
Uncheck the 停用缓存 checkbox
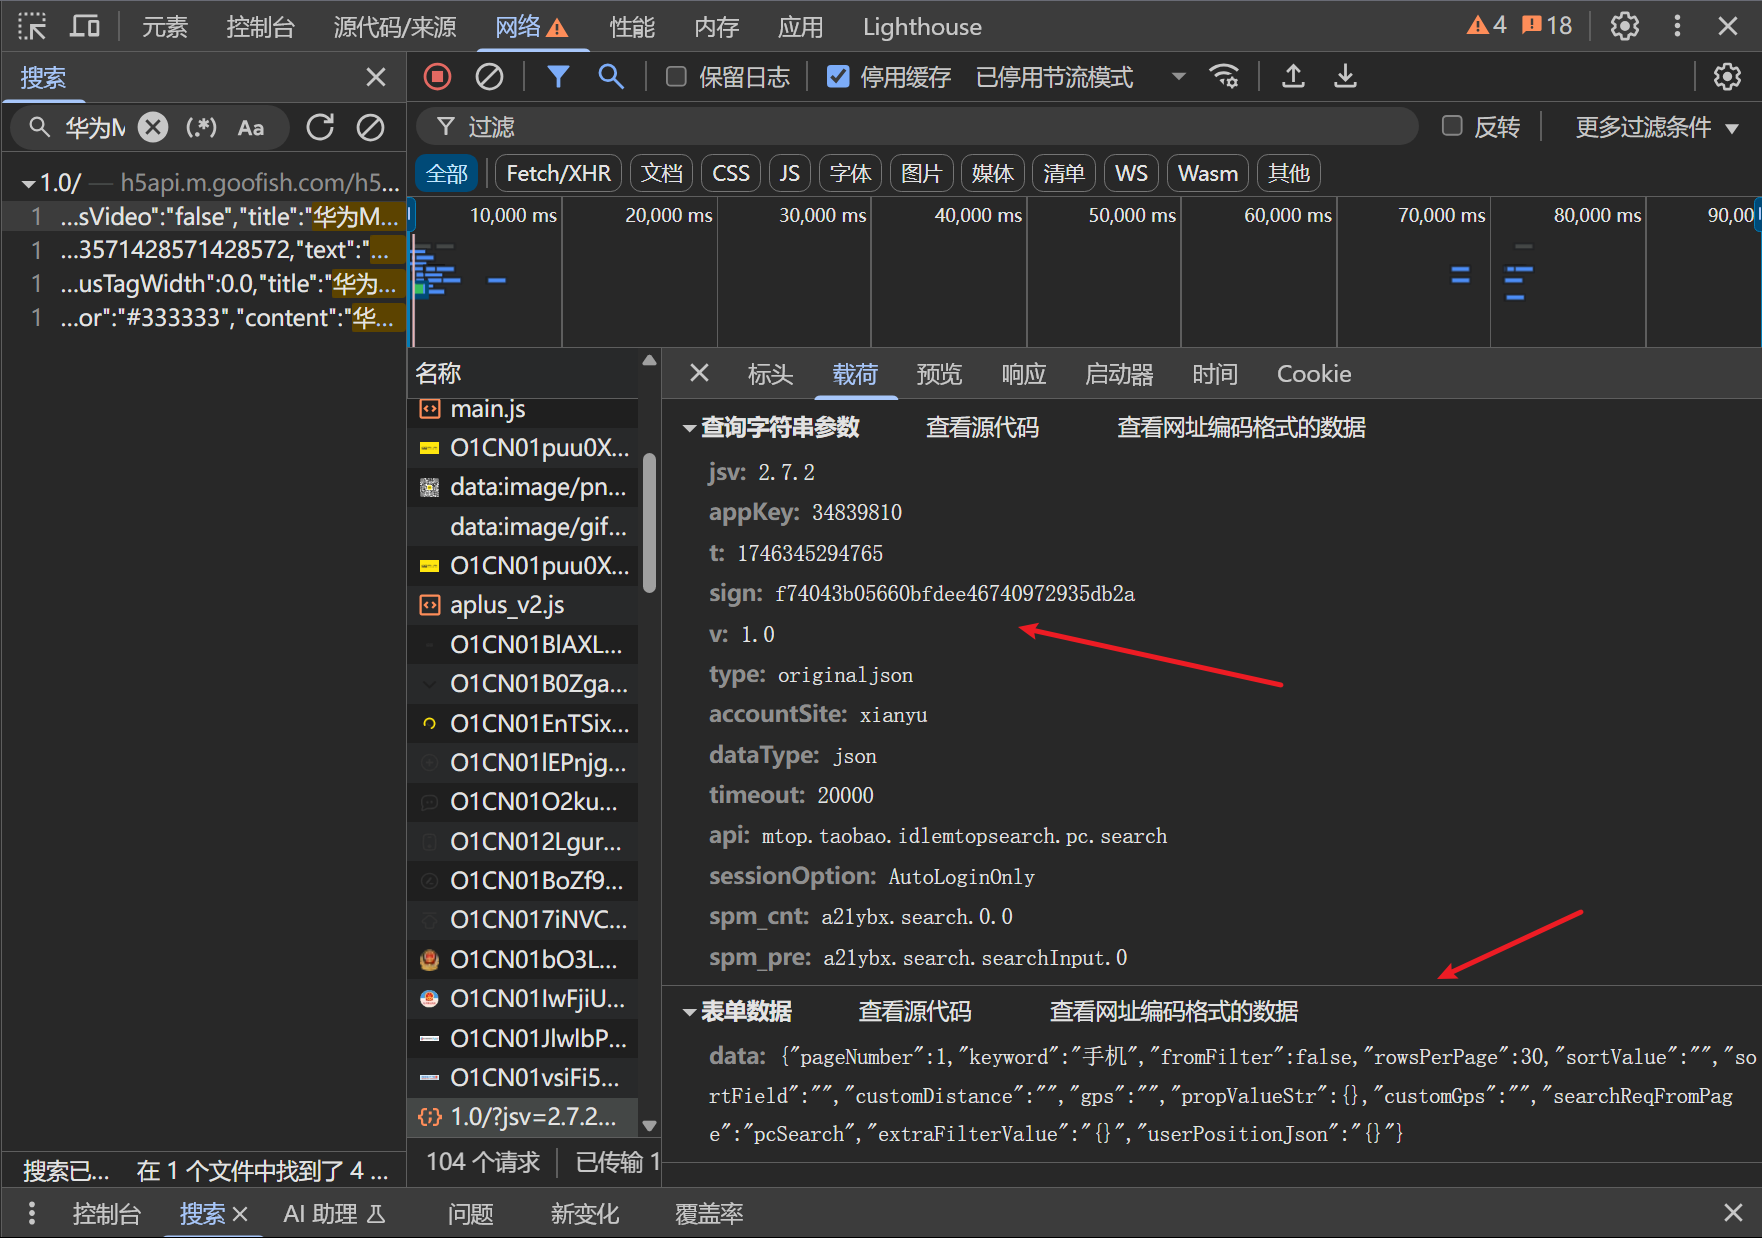click(838, 77)
